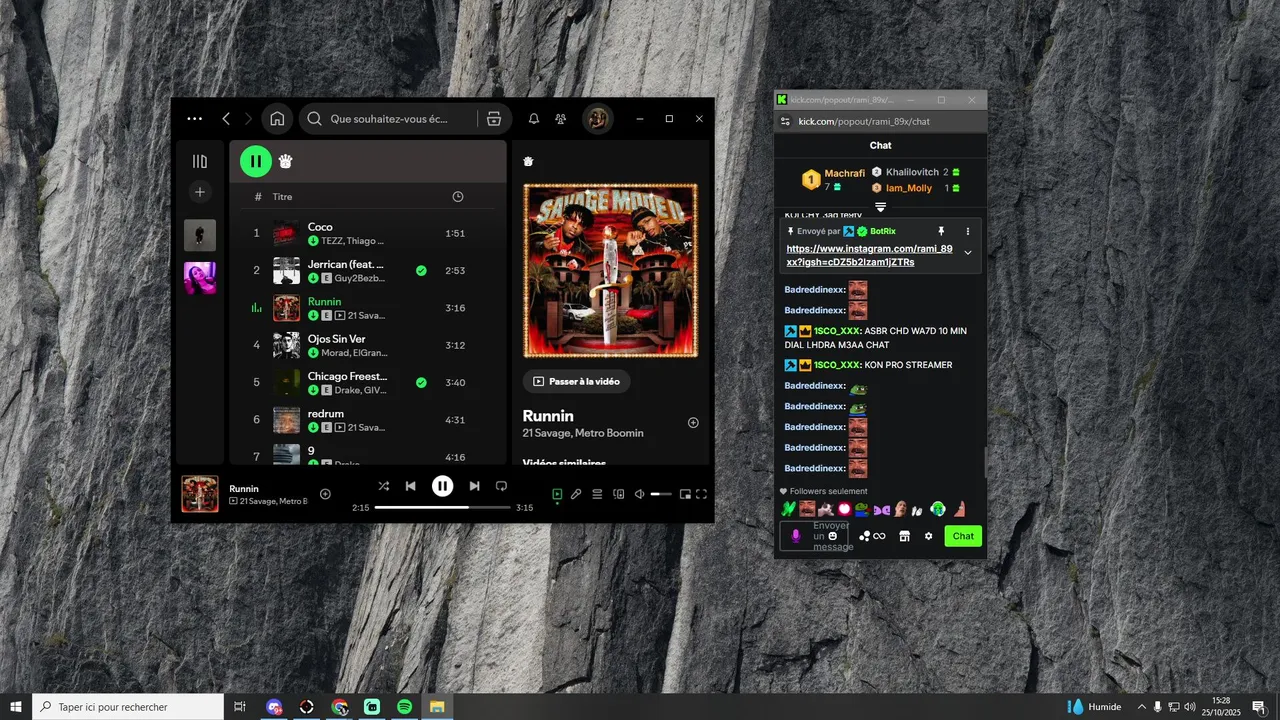Open artist link 21 Savage, Metro Boomin
Image resolution: width=1280 pixels, height=720 pixels.
pyautogui.click(x=583, y=433)
